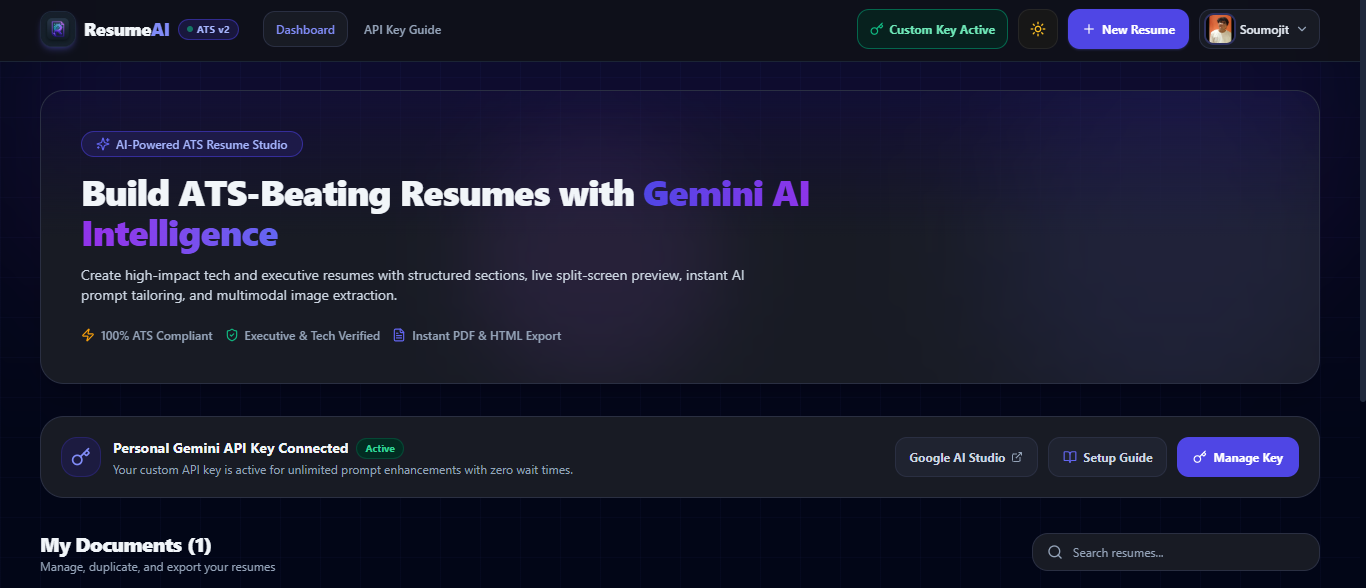Click the shield icon beside Executive & Tech Verified

coord(232,336)
